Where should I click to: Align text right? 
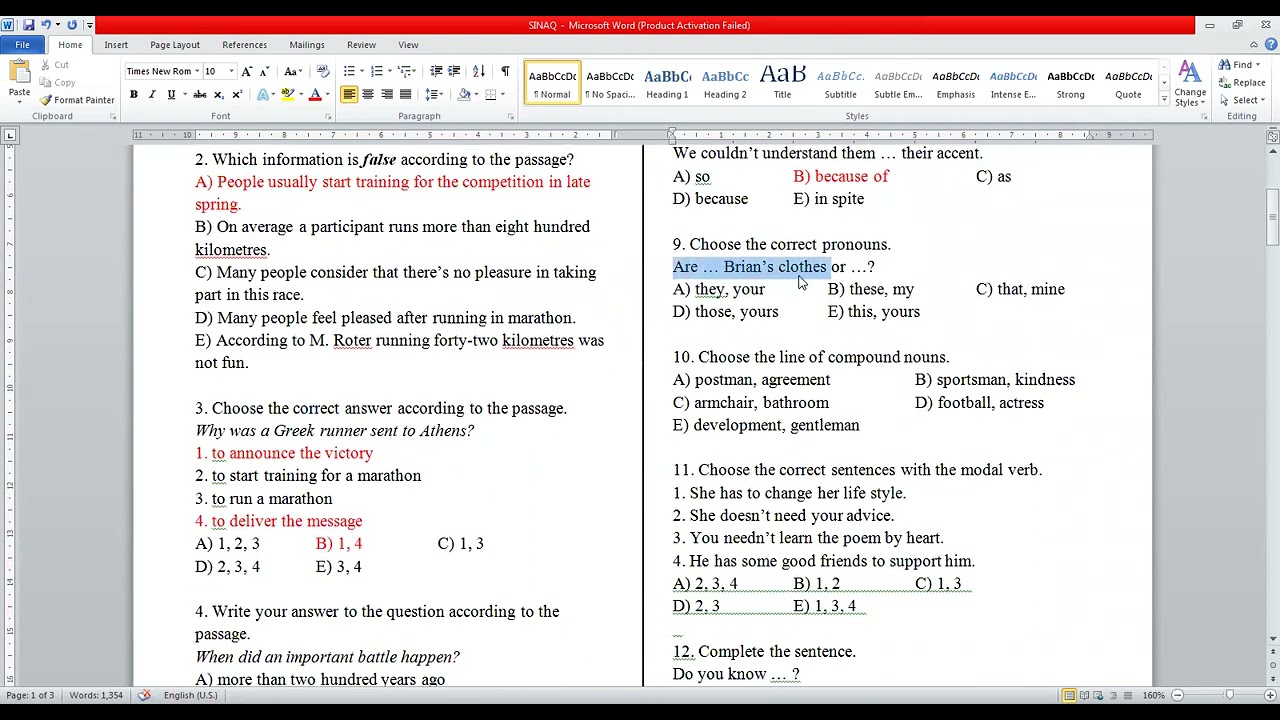click(x=386, y=95)
